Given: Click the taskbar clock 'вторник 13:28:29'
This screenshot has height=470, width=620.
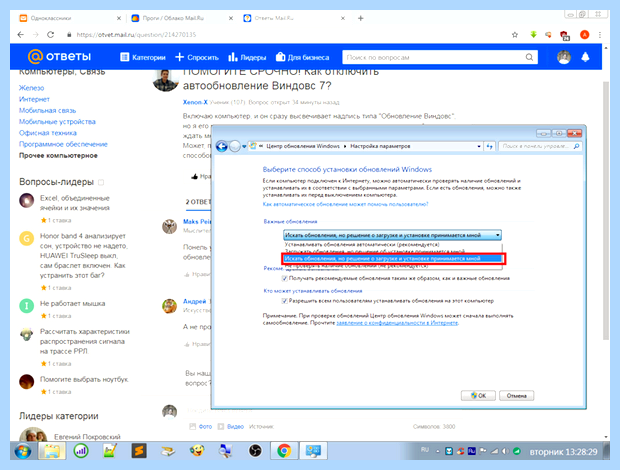Looking at the screenshot, I should [x=563, y=452].
